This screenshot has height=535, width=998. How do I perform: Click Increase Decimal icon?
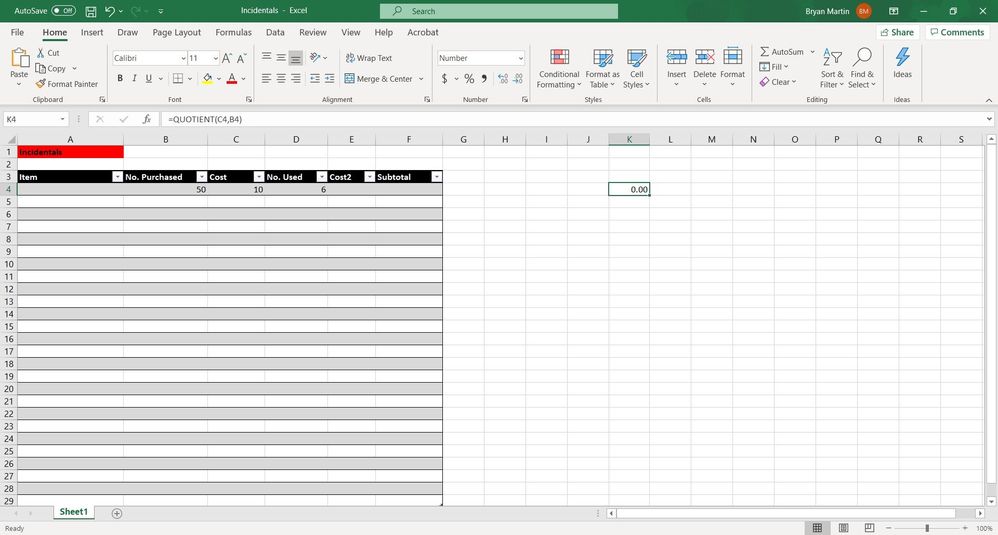coord(503,78)
